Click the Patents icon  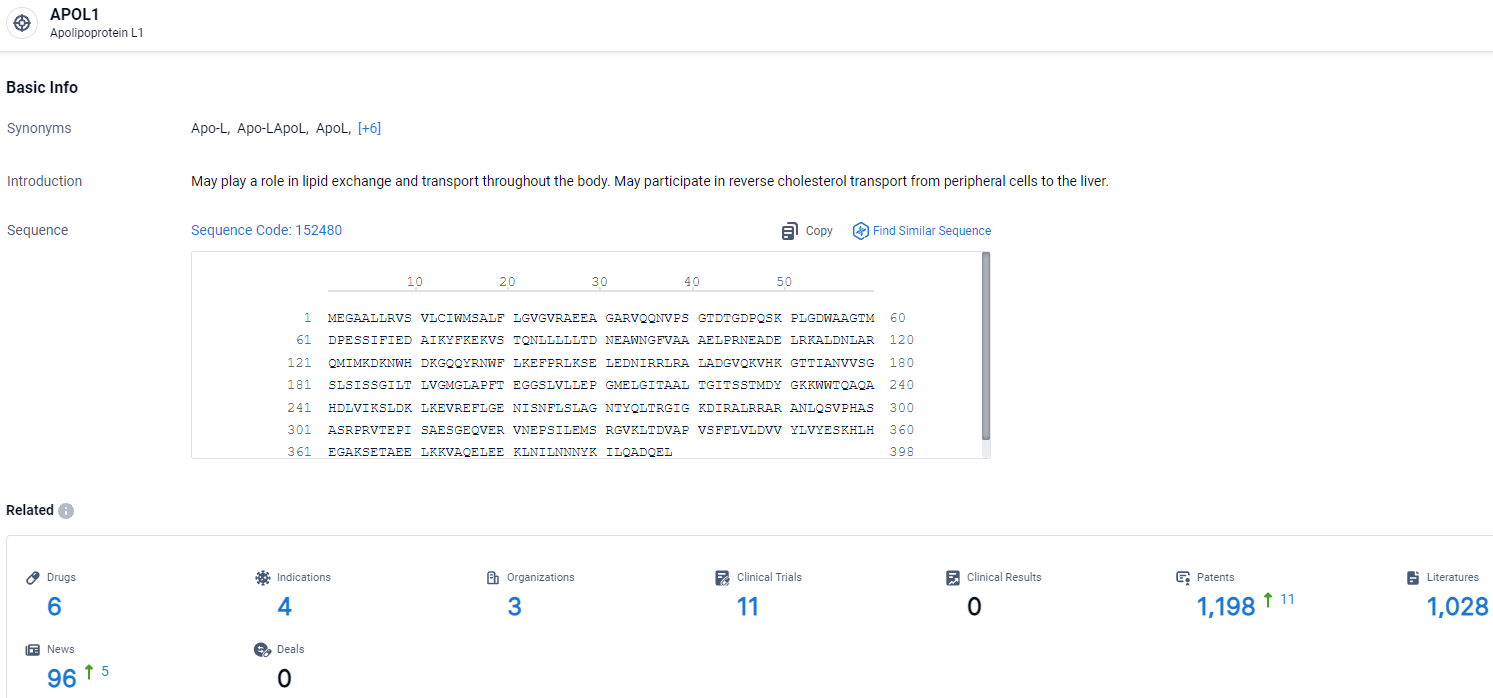click(x=1183, y=578)
